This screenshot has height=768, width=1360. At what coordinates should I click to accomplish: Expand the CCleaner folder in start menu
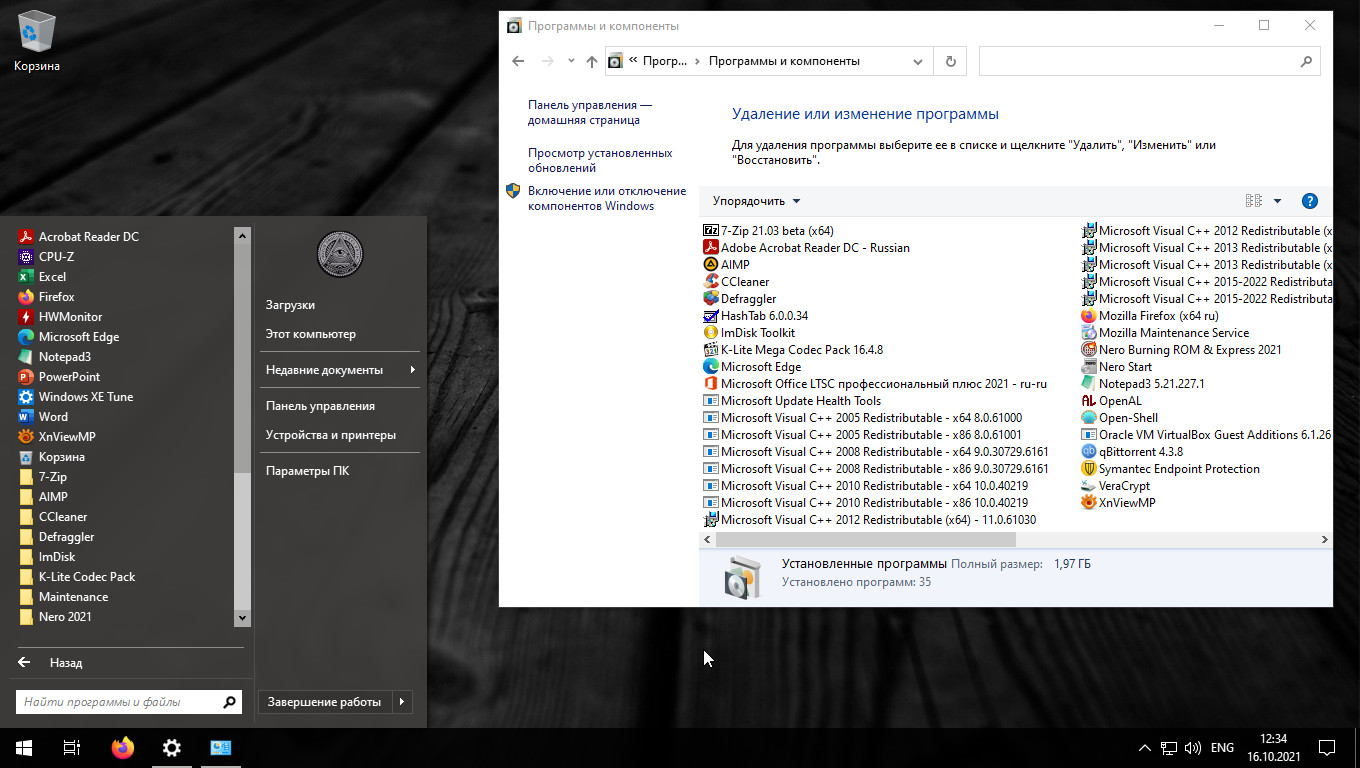[52, 517]
